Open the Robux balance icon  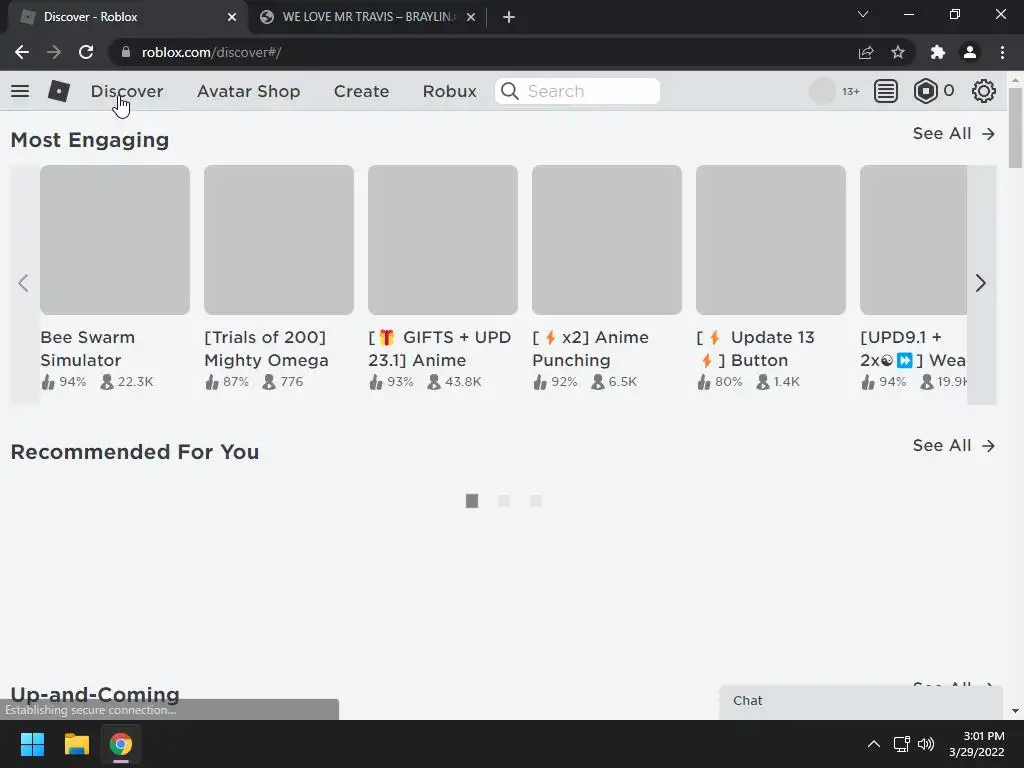click(925, 91)
